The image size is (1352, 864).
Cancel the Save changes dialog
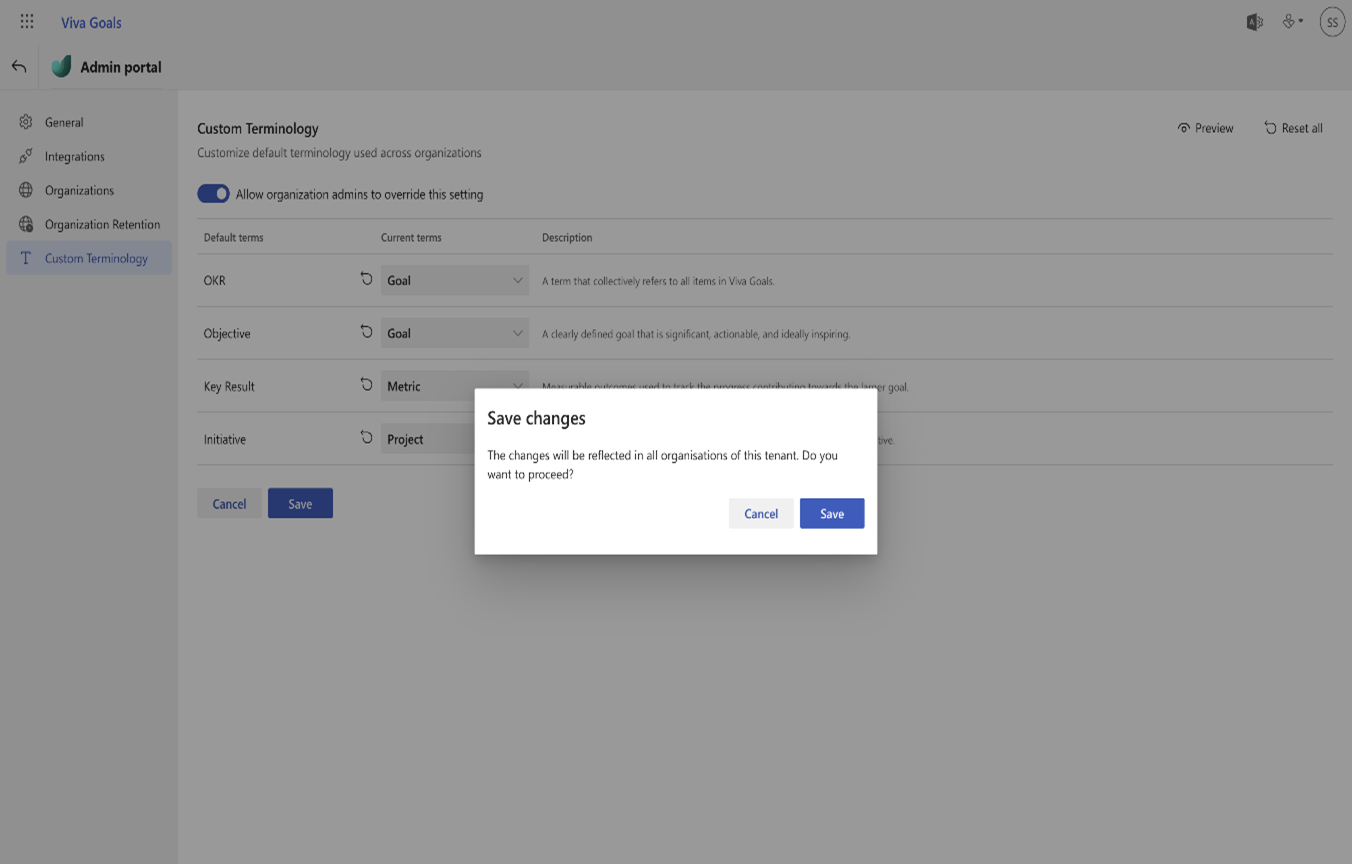[x=760, y=513]
